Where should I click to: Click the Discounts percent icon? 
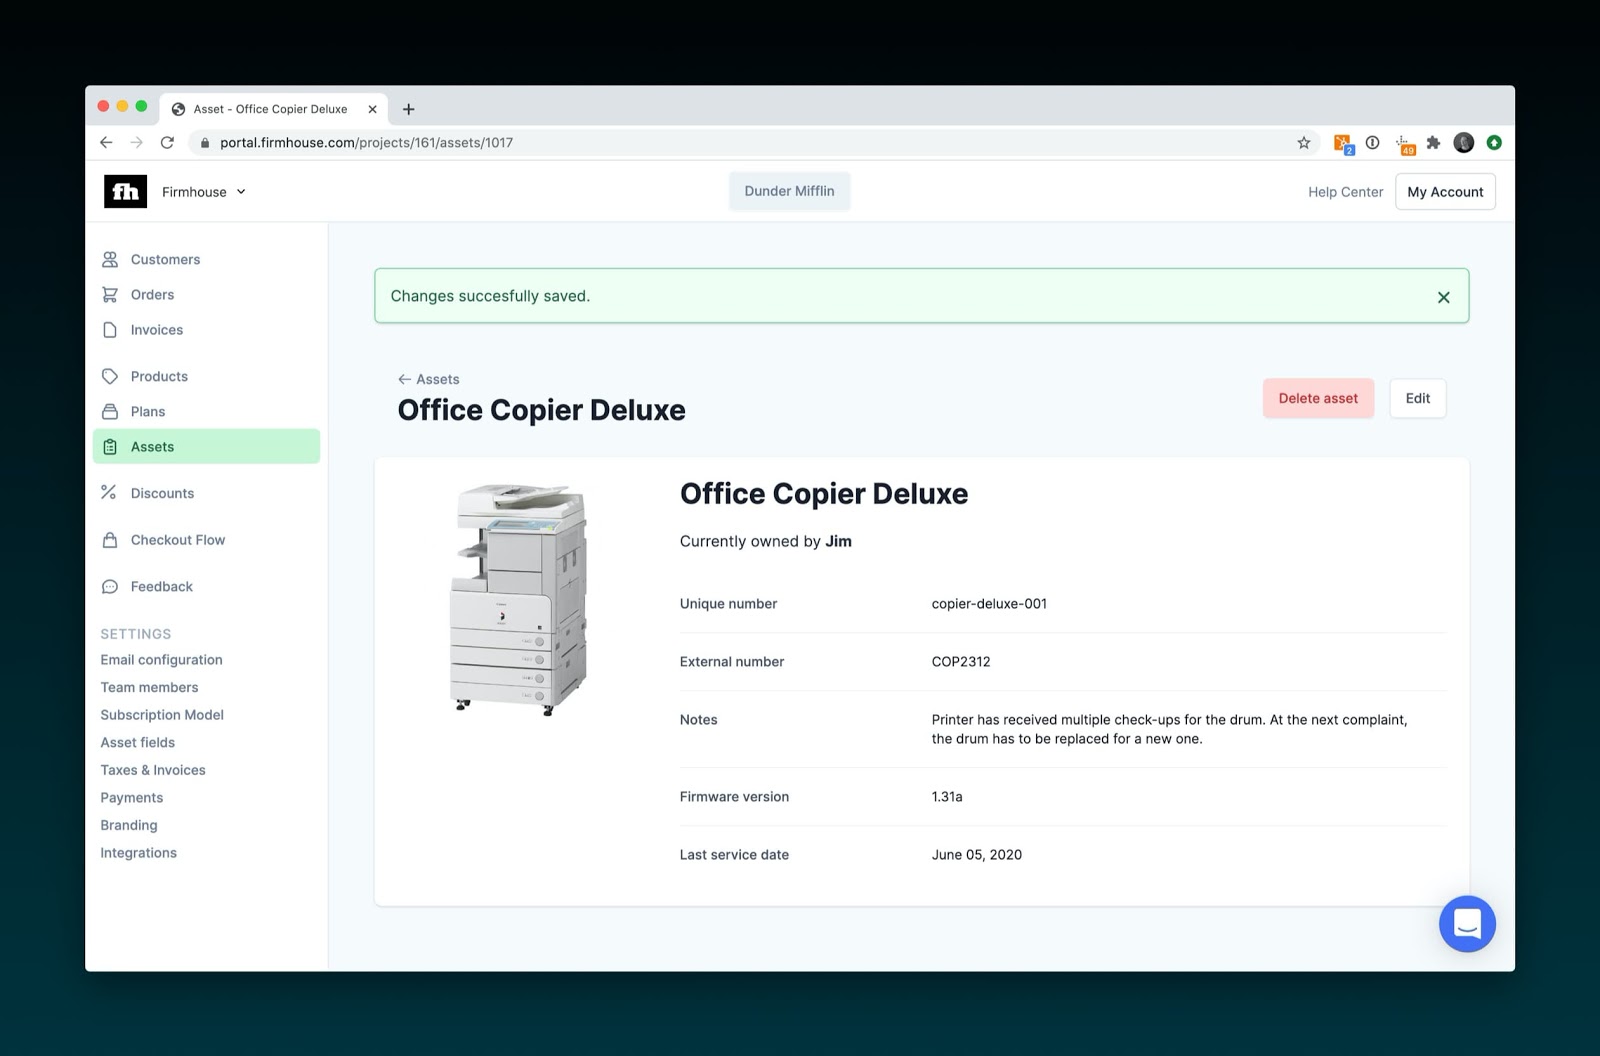point(109,492)
